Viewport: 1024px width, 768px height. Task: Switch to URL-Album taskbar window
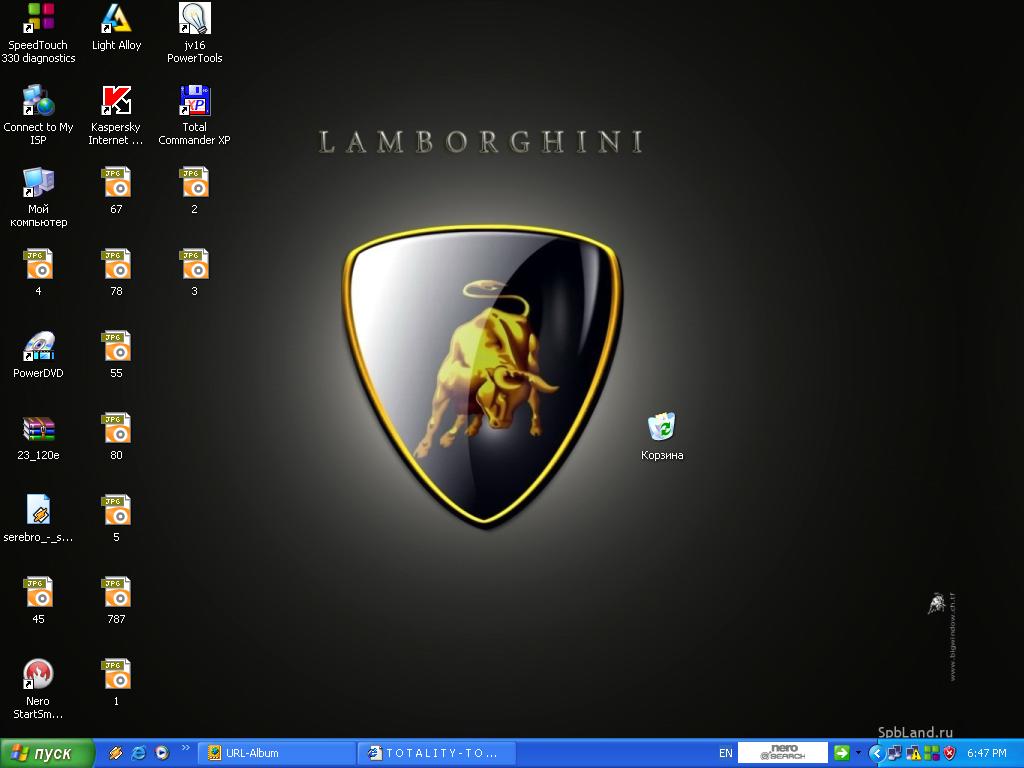276,753
